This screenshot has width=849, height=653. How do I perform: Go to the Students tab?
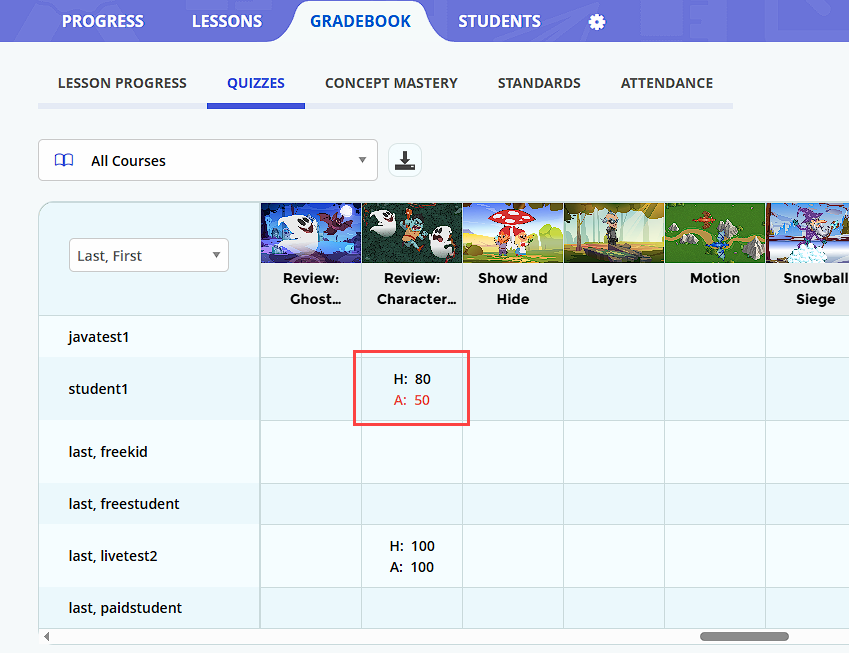pyautogui.click(x=499, y=21)
